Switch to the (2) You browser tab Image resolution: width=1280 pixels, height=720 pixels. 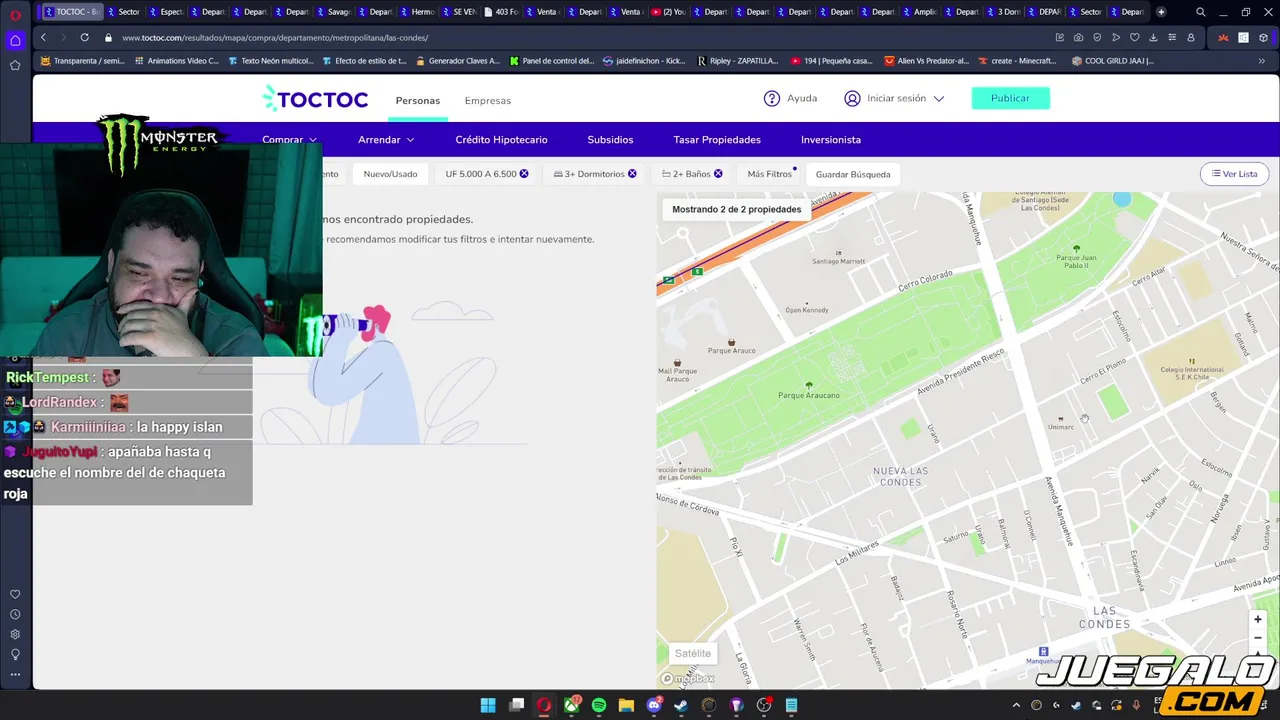(x=668, y=12)
